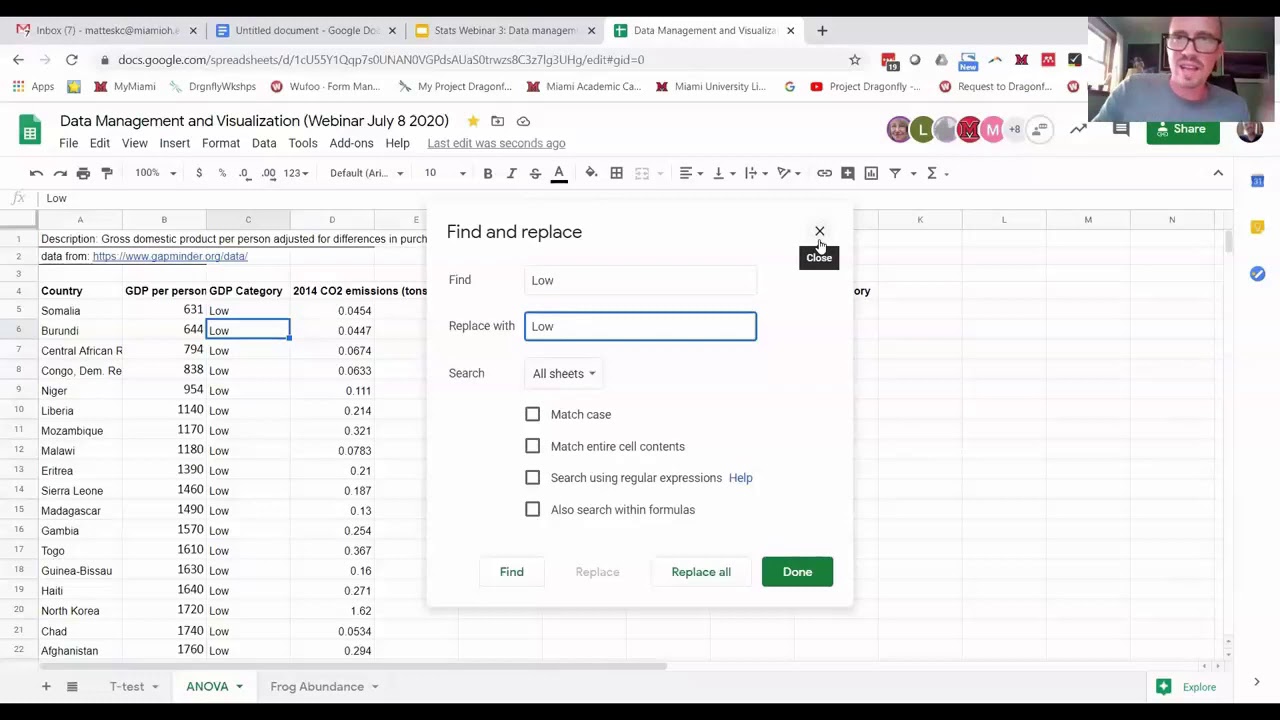This screenshot has width=1280, height=720.
Task: Click the cloud document status icon
Action: click(x=523, y=121)
